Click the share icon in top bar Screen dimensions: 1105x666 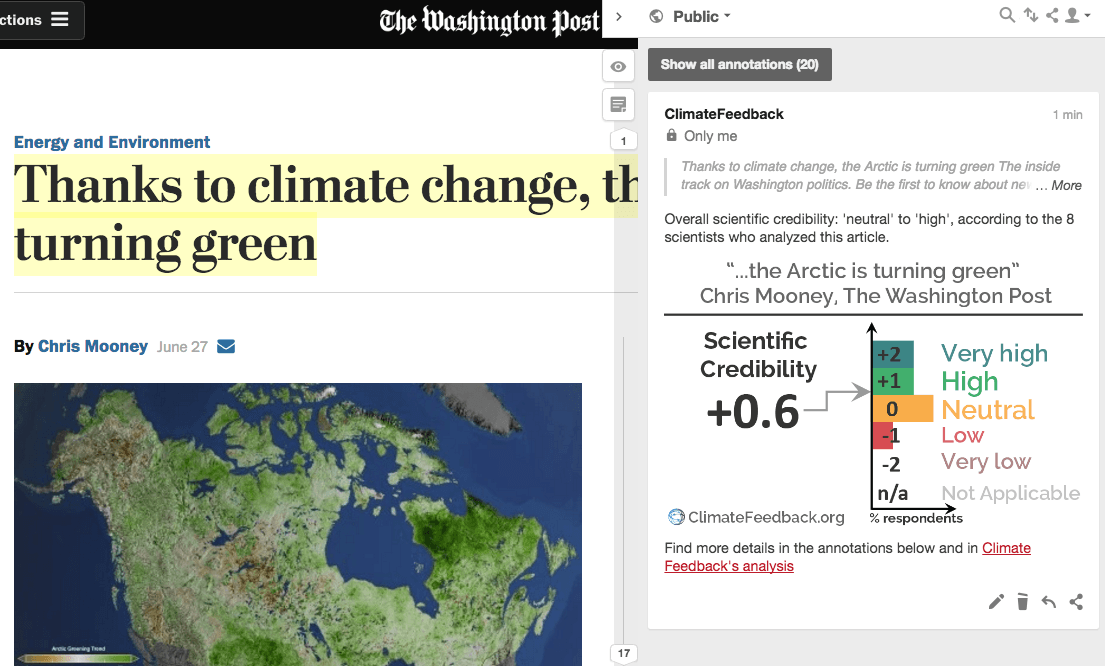point(1052,15)
